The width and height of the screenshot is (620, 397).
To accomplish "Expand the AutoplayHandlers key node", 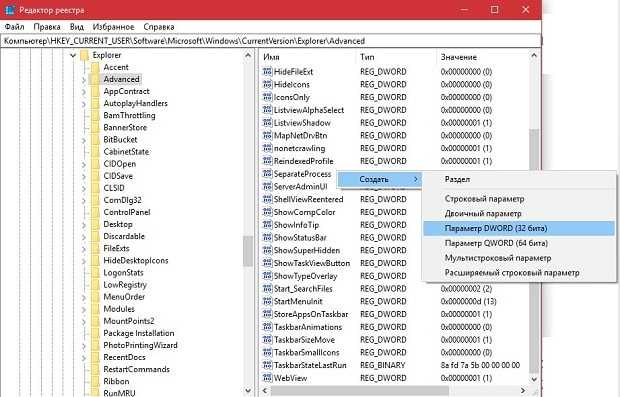I will coord(83,104).
